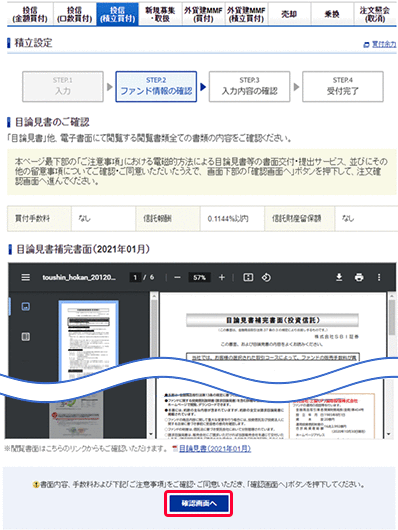
Task: Click the 57% zoom level field
Action: [200, 278]
